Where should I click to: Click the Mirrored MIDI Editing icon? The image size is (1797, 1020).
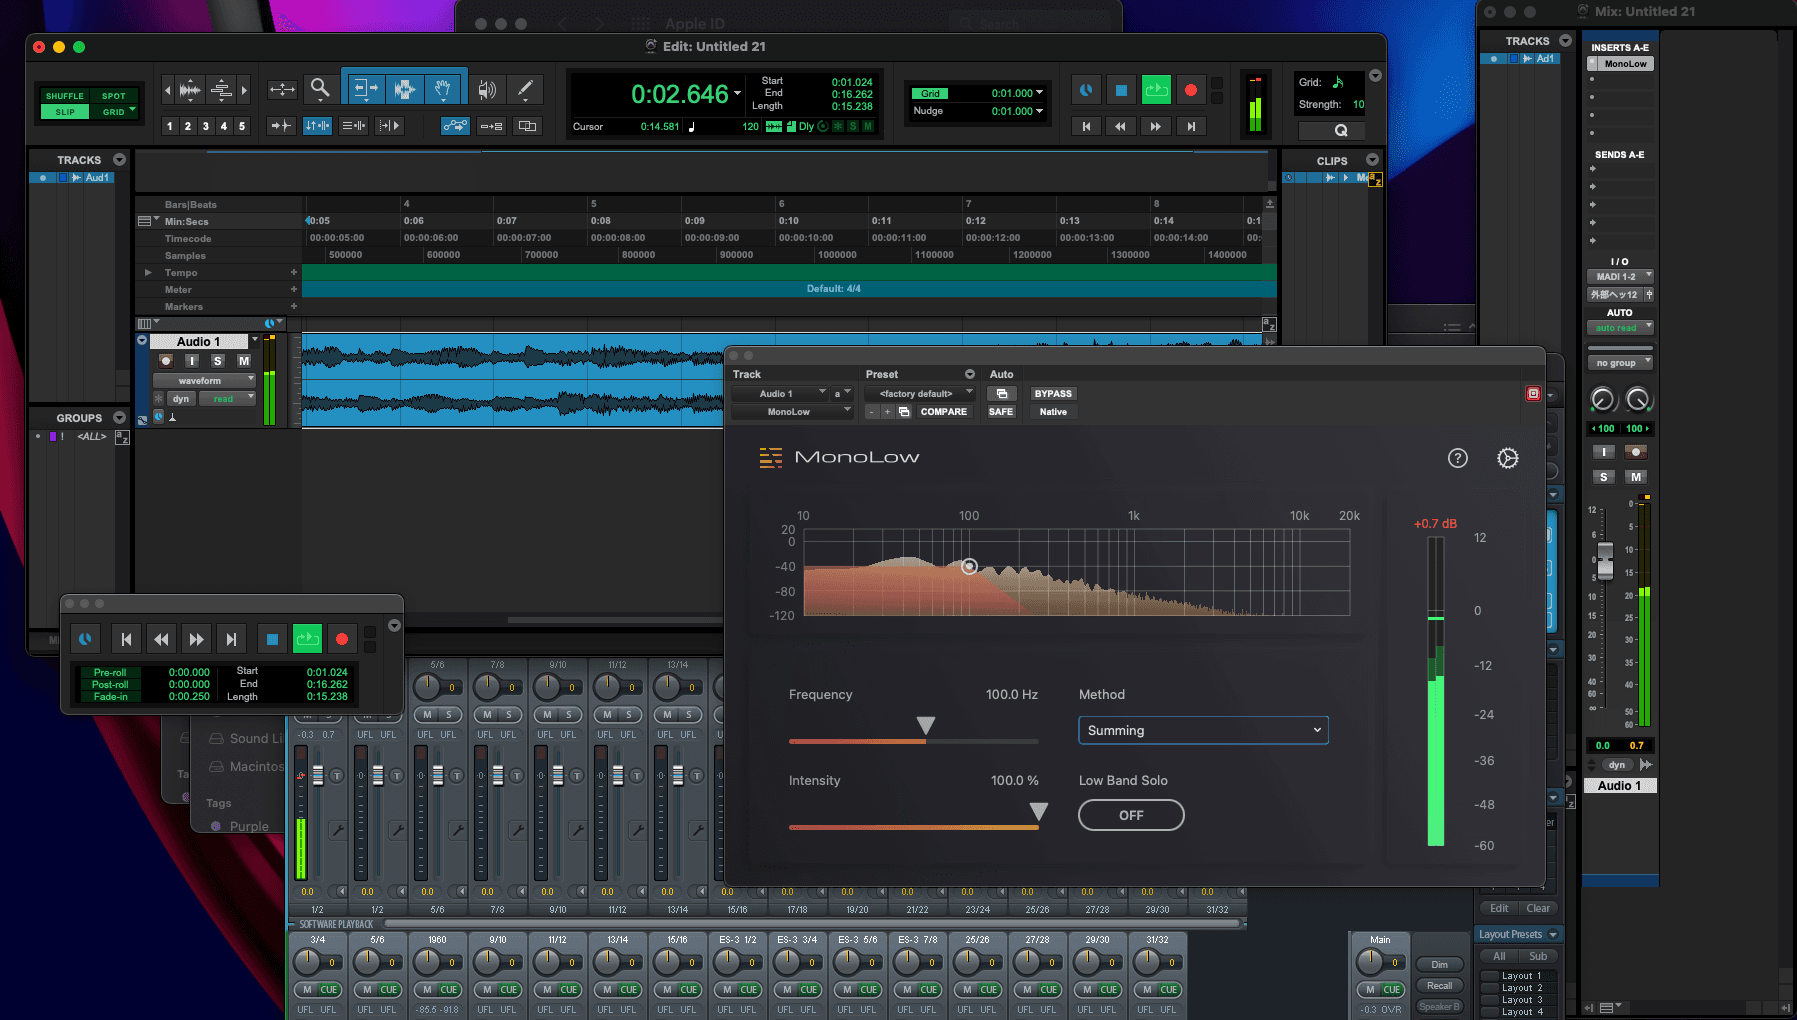491,126
